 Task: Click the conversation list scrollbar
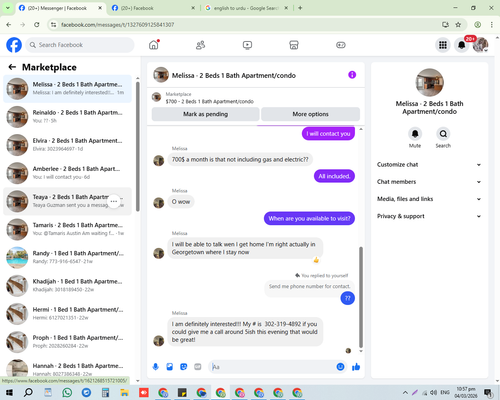coord(138,146)
